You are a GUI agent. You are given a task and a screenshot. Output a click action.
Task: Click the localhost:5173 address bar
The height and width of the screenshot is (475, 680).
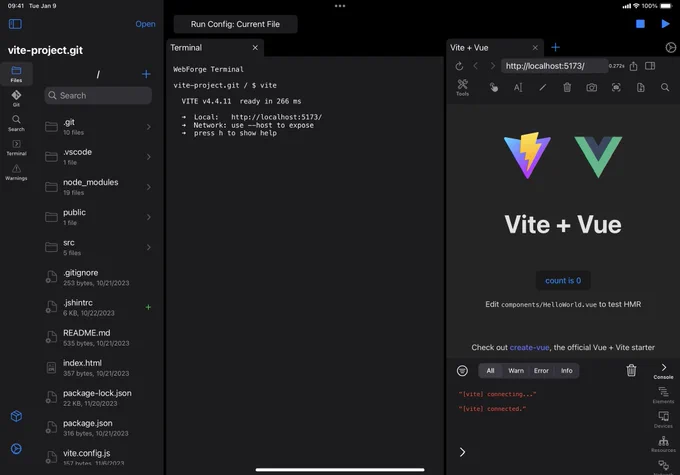tap(554, 66)
